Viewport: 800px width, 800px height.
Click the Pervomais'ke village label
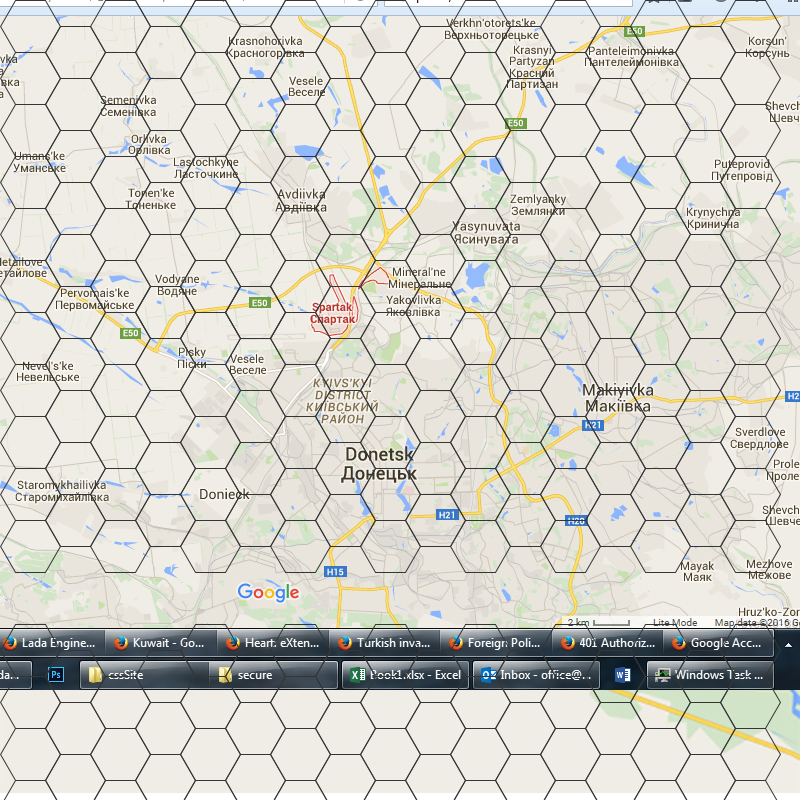point(94,299)
